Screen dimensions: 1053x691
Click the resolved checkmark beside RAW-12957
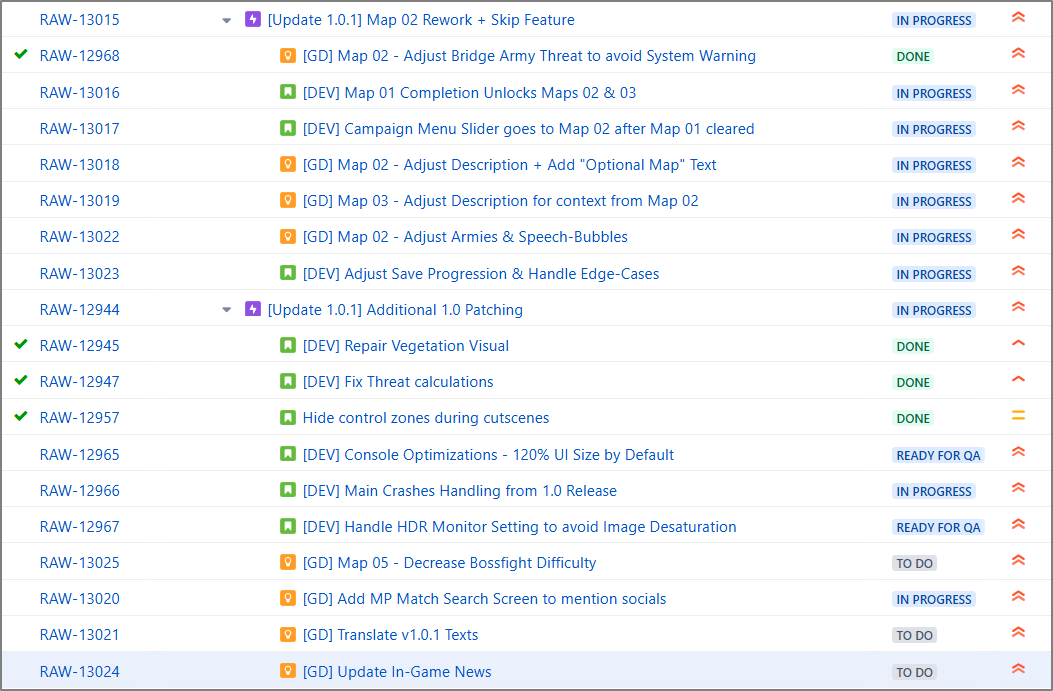click(x=21, y=416)
